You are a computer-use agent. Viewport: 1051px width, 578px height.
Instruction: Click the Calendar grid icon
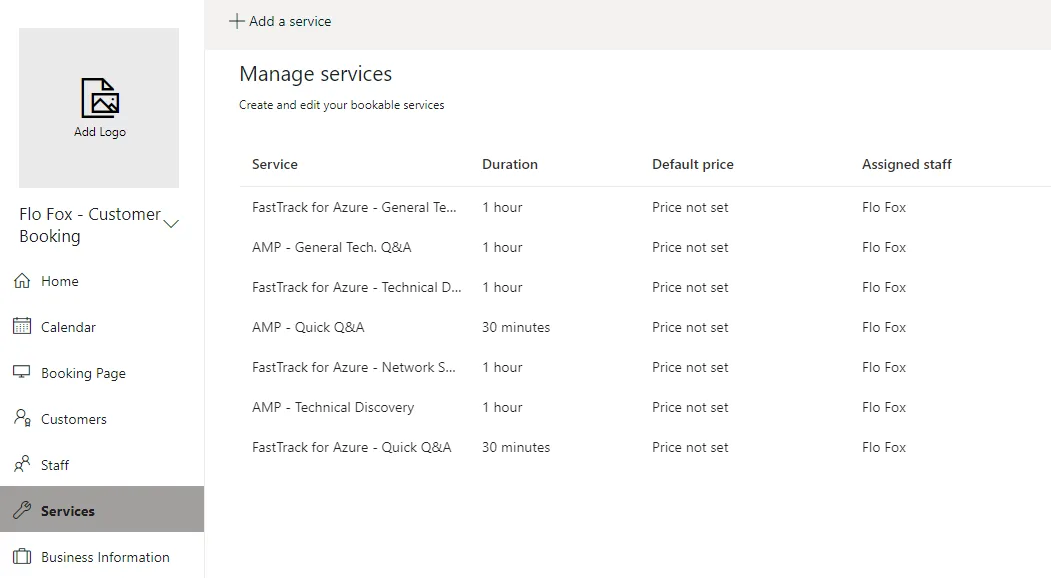[22, 327]
